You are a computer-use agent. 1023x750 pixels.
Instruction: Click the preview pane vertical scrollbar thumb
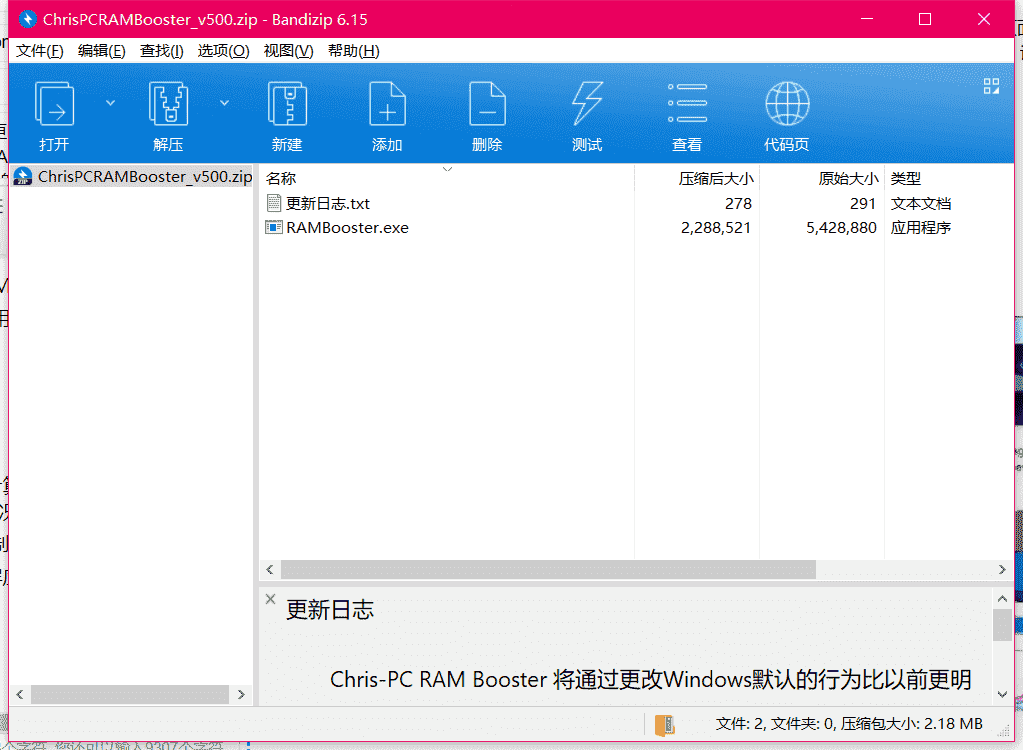coord(1002,625)
